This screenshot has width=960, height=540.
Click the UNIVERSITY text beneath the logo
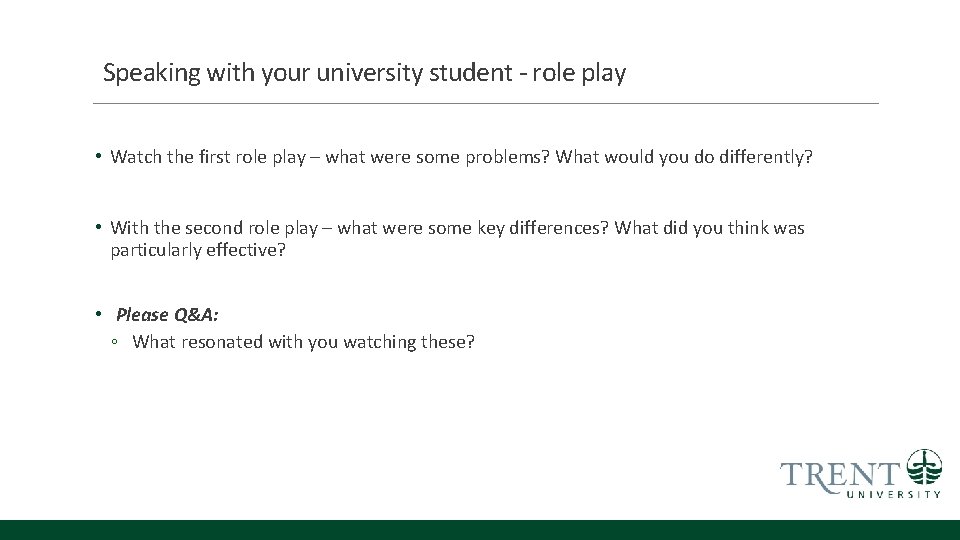point(894,494)
